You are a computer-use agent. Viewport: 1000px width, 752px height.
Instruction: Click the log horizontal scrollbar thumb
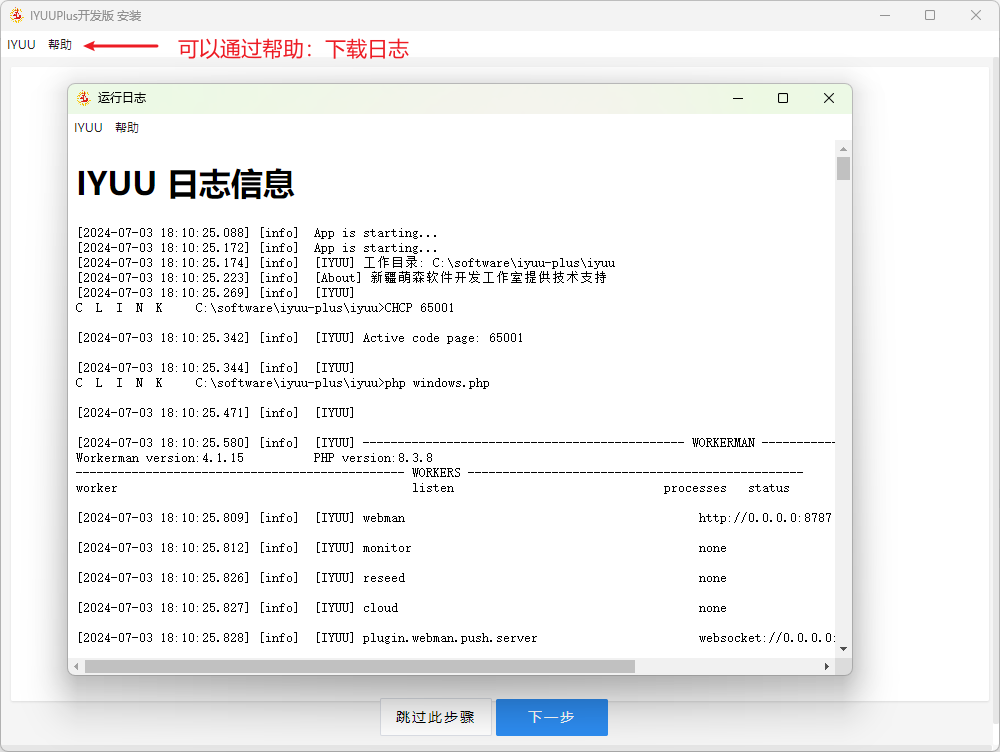pyautogui.click(x=360, y=667)
